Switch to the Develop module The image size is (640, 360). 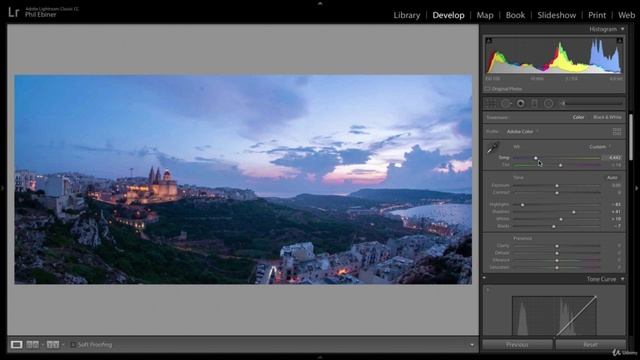[448, 15]
